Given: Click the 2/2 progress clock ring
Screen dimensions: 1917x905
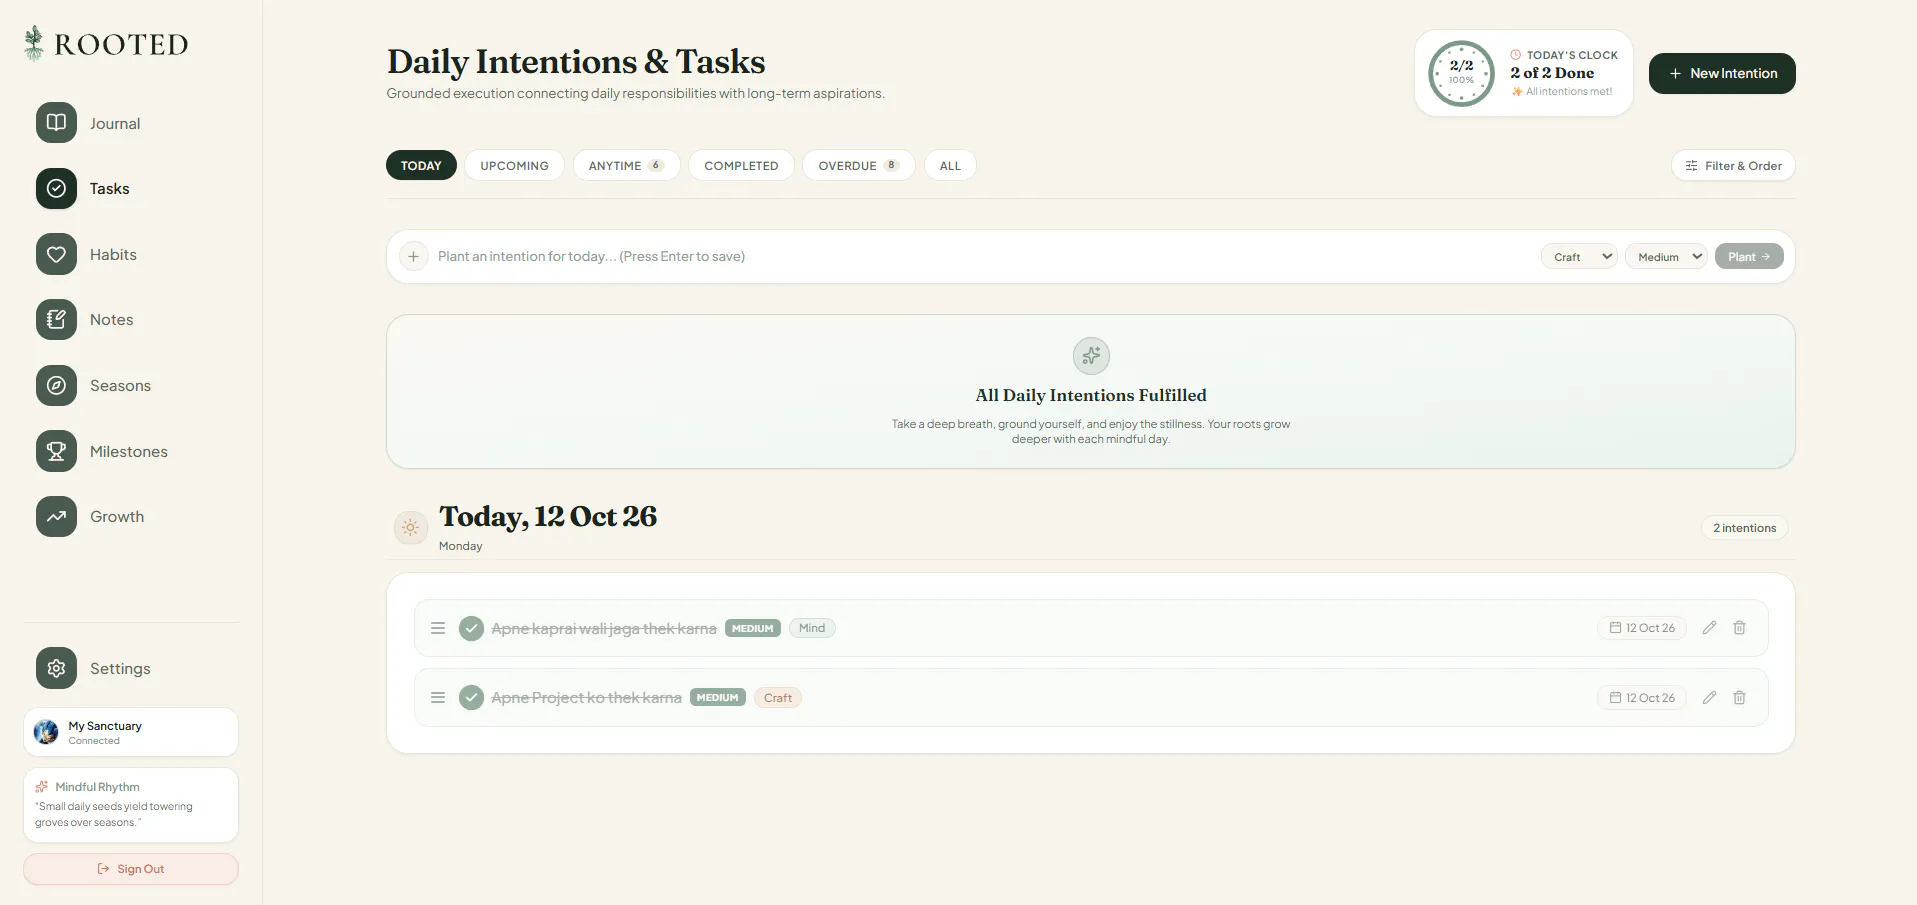Looking at the screenshot, I should (1461, 73).
